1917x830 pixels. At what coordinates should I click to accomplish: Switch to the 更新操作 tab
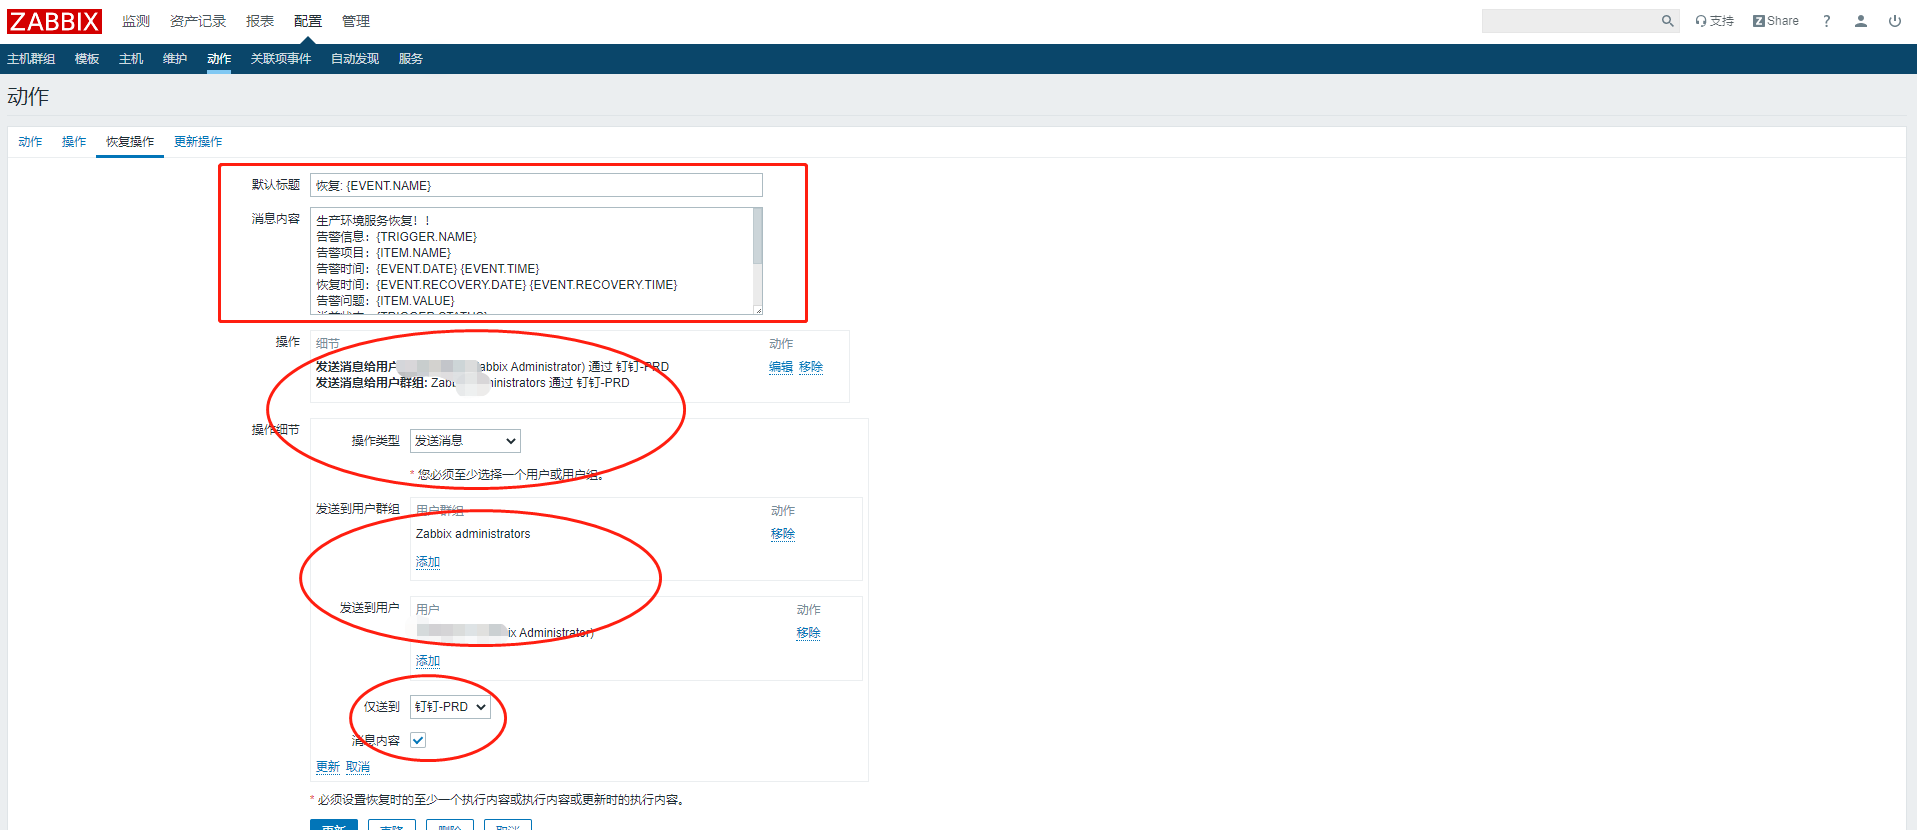(198, 142)
